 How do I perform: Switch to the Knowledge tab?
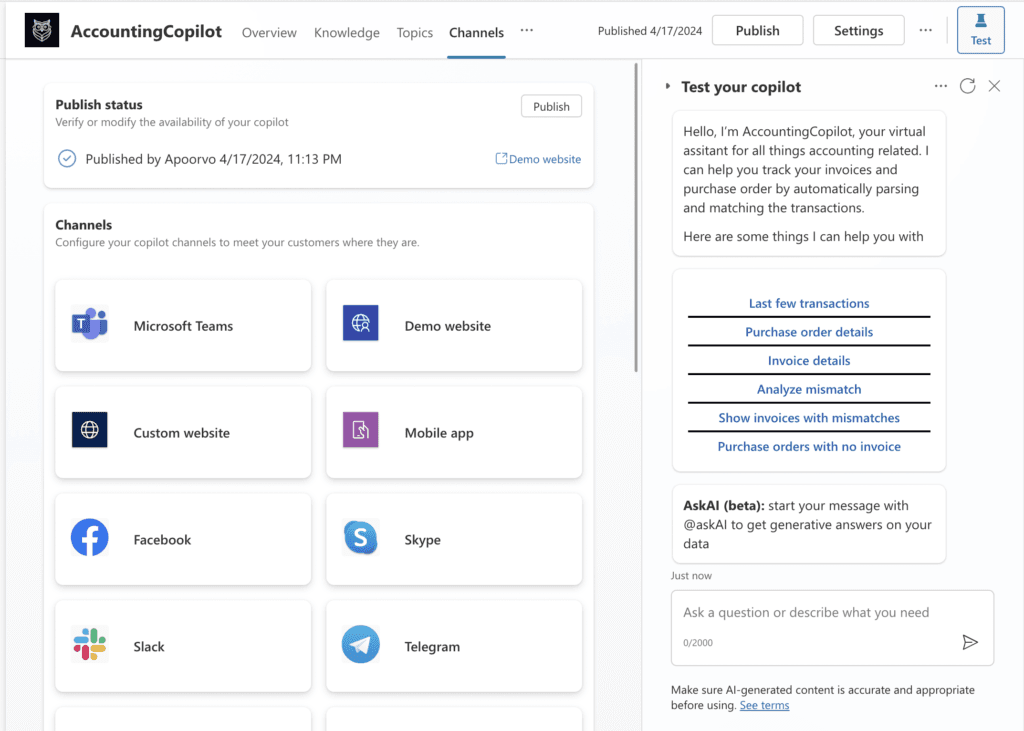[x=346, y=32]
